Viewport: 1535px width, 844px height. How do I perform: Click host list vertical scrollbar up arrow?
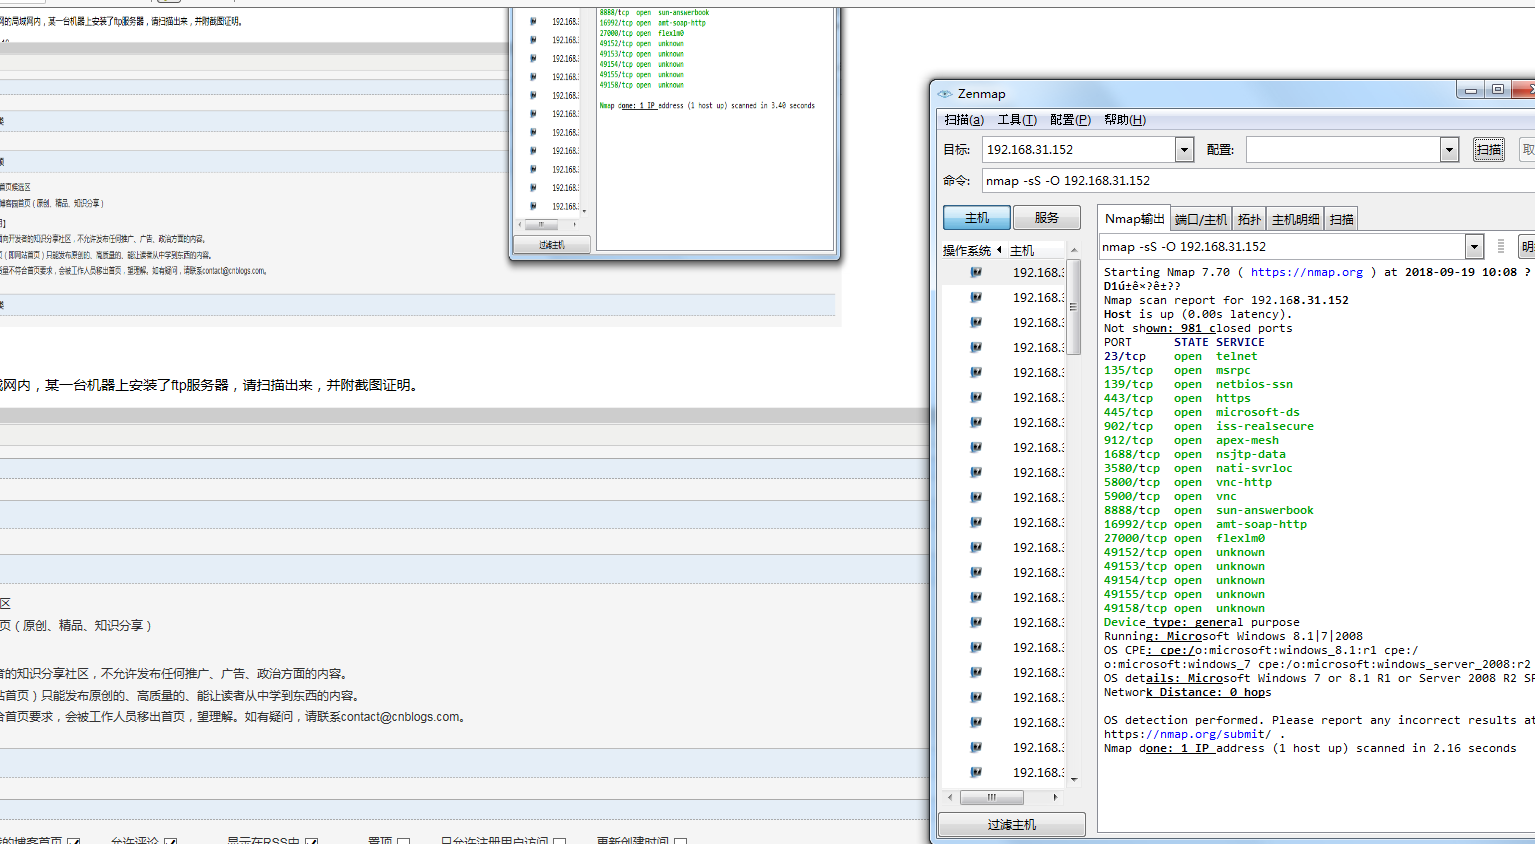[1074, 250]
